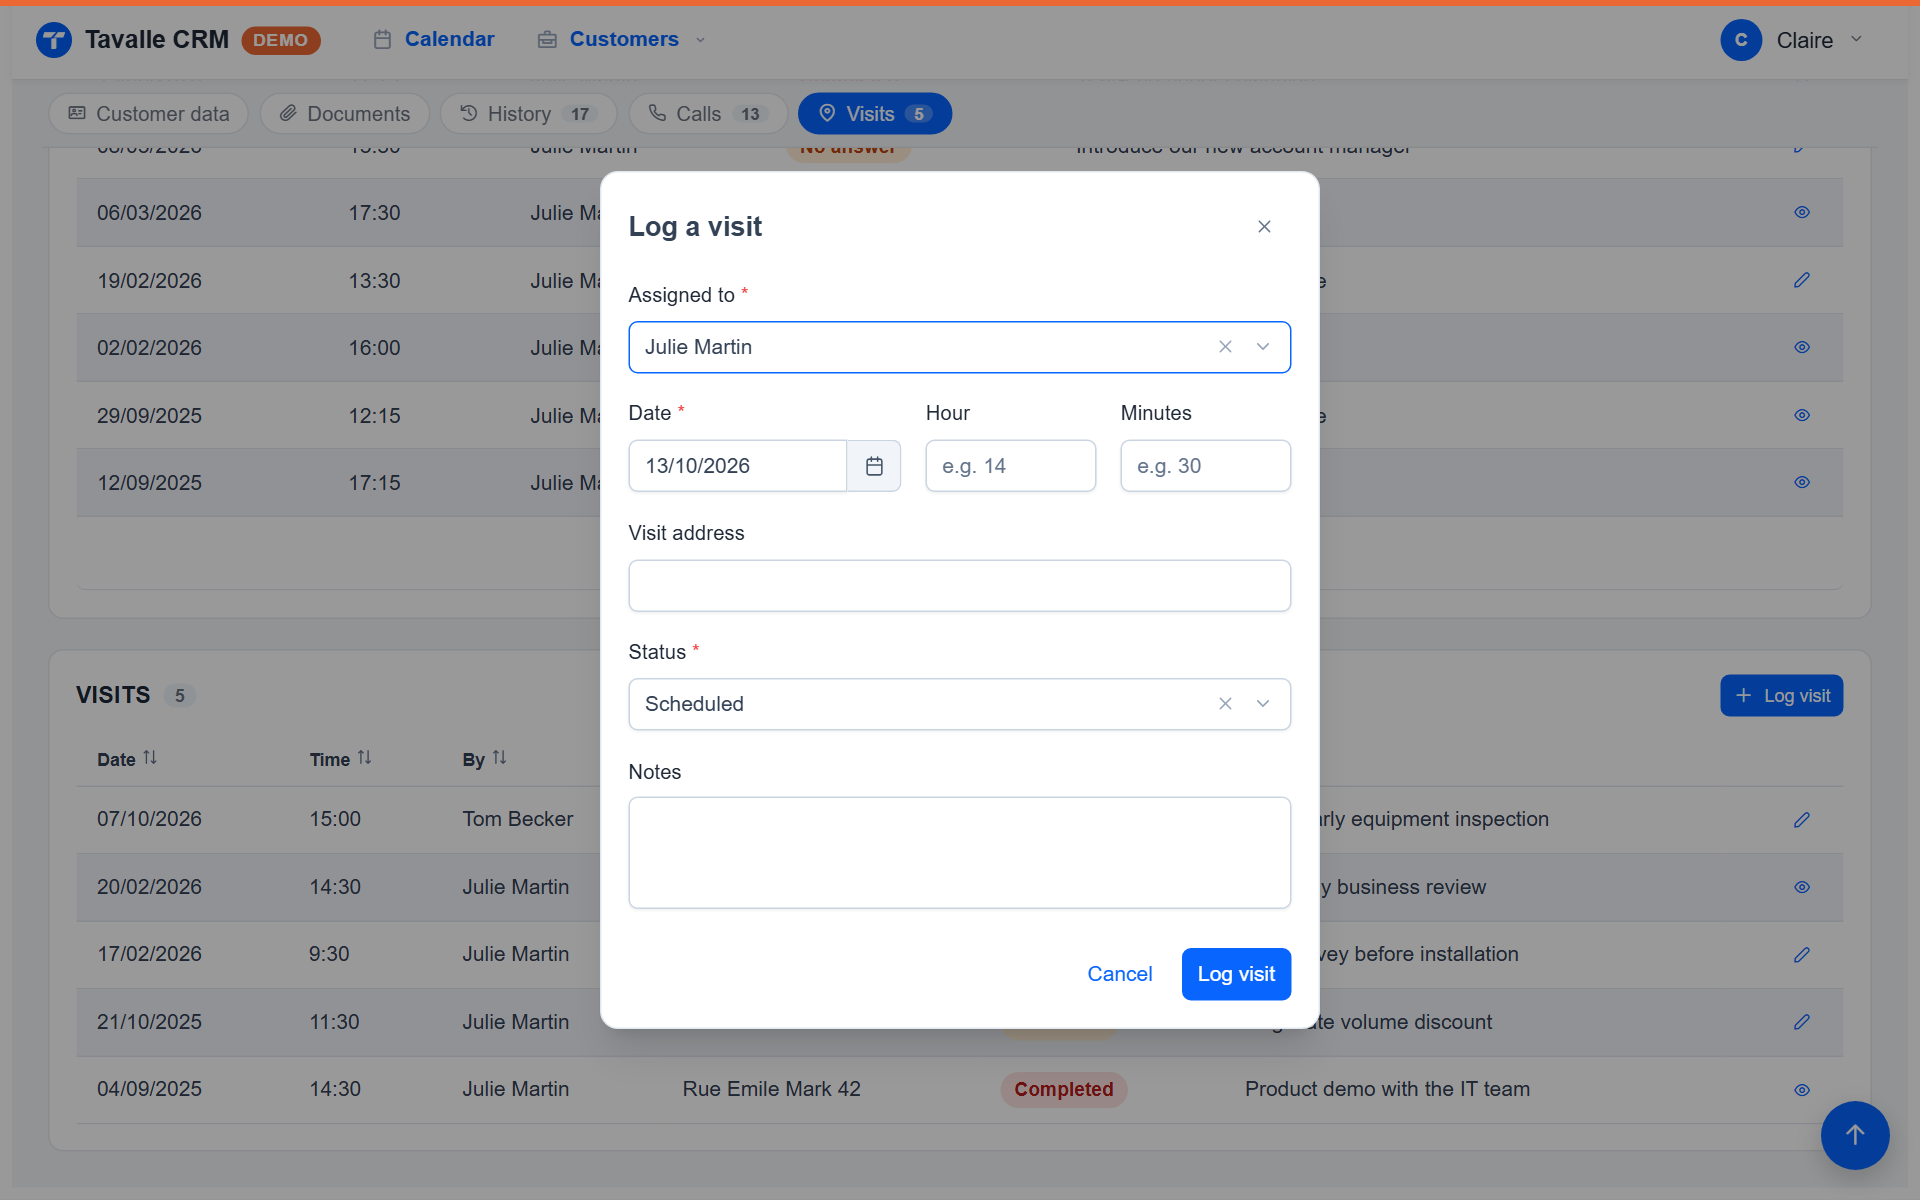The image size is (1920, 1200).
Task: Click the 15:00 time cell
Action: 334,820
